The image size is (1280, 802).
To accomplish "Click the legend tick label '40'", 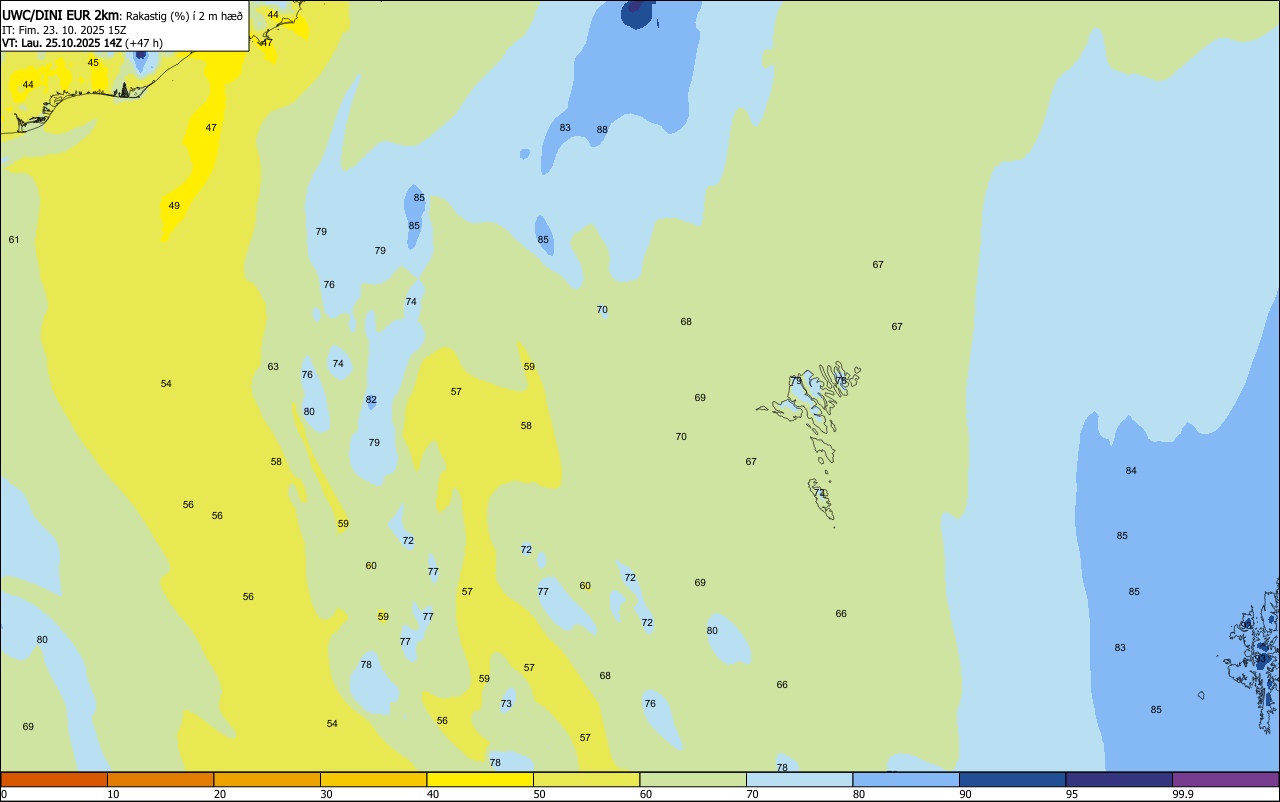I will tap(433, 794).
